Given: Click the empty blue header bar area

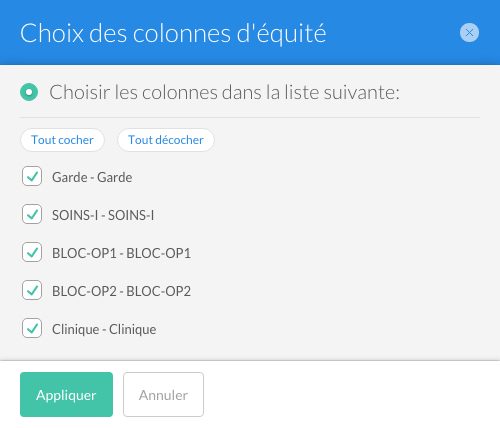Looking at the screenshot, I should click(x=393, y=33).
